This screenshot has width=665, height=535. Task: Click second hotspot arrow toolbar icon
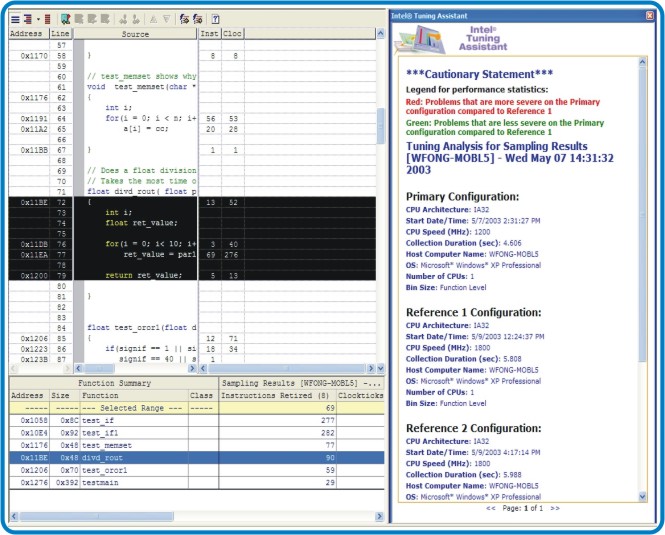click(198, 19)
